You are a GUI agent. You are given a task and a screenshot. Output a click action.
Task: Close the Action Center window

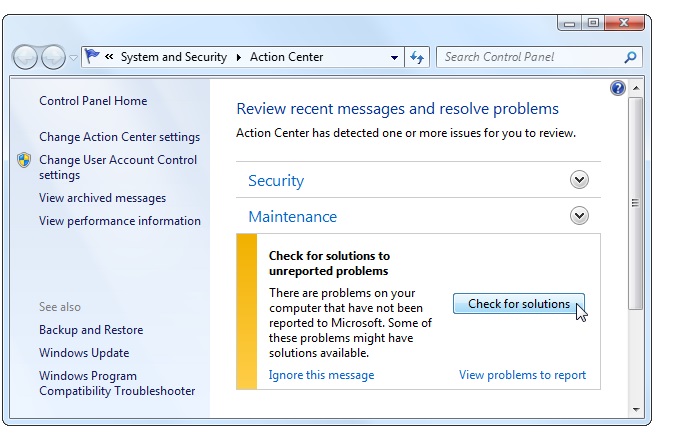point(624,23)
